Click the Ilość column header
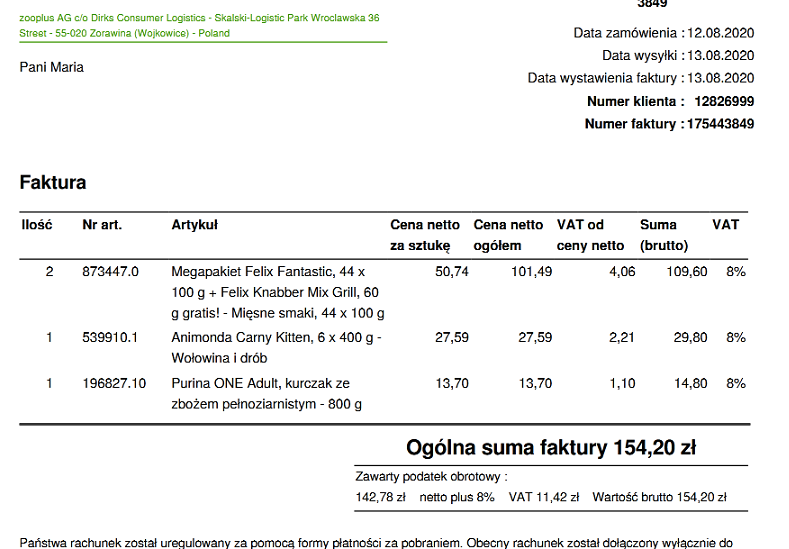Viewport: 789px width, 549px height. (37, 225)
